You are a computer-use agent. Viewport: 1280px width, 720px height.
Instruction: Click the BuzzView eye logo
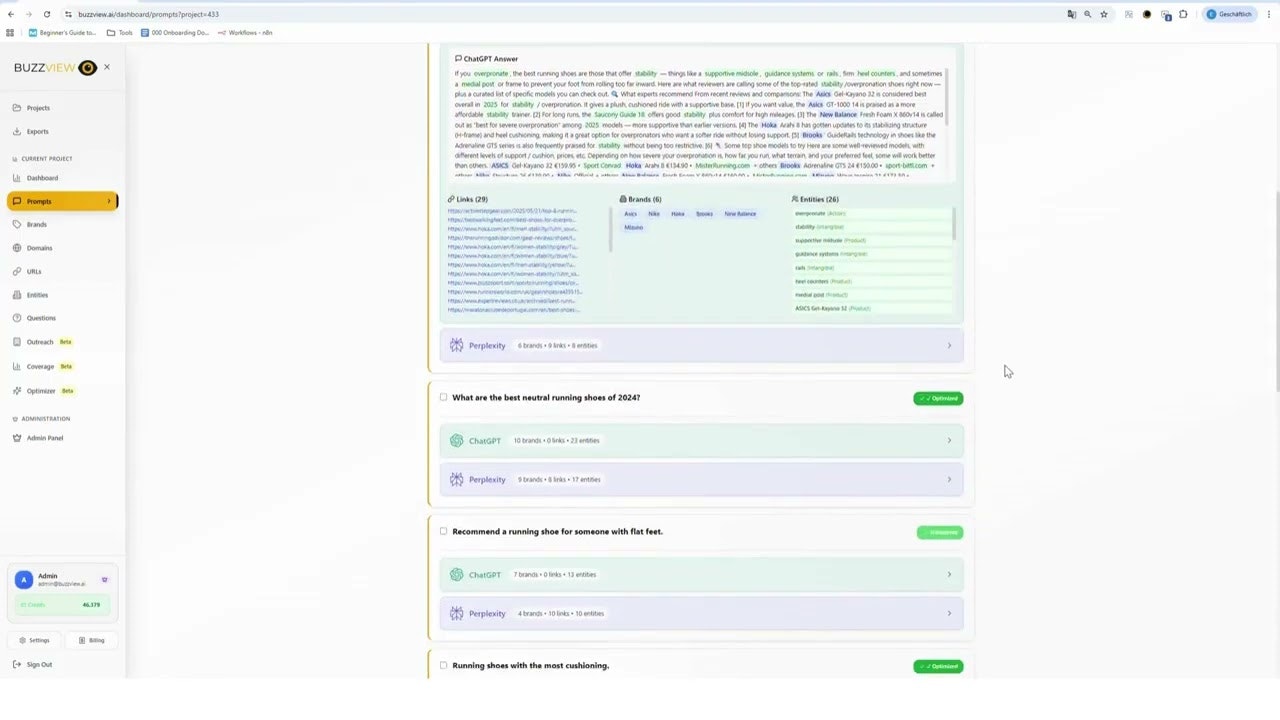(87, 68)
